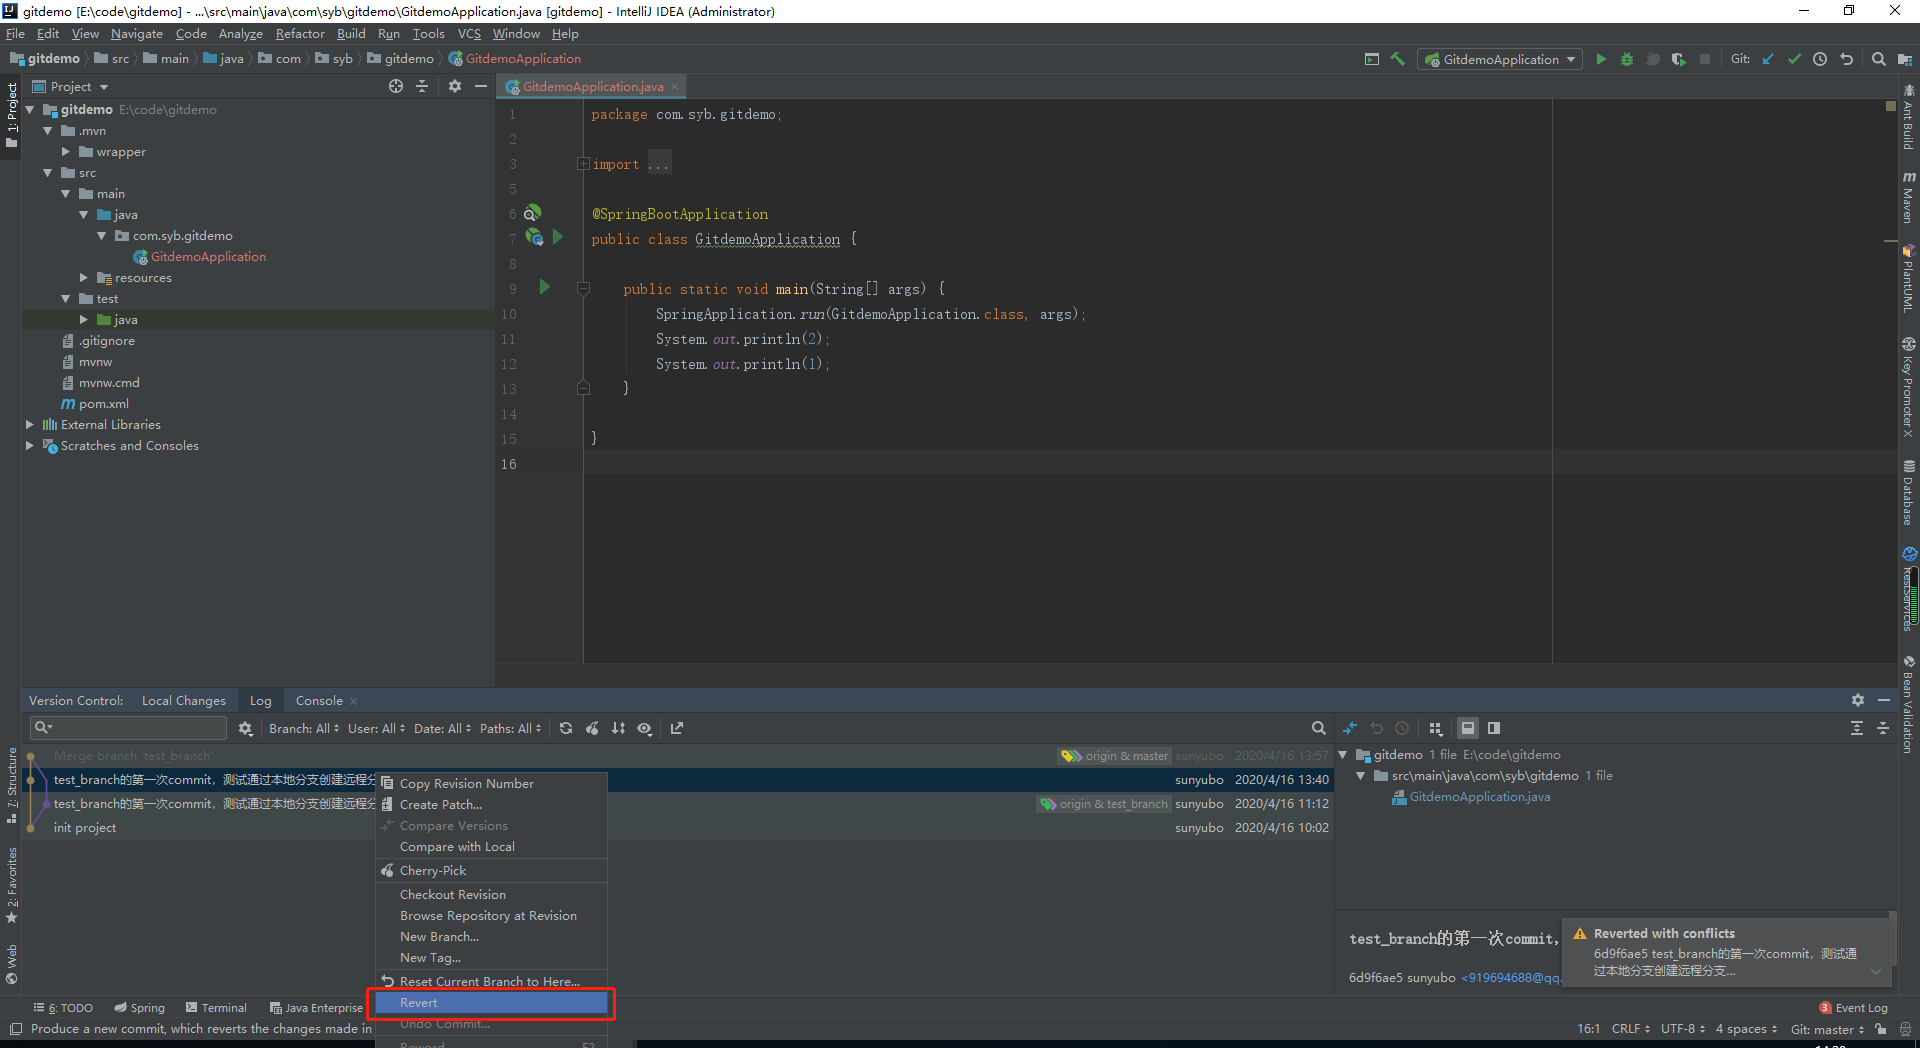This screenshot has height=1048, width=1920.
Task: Click show diff icon in details toolbar
Action: tap(1350, 728)
